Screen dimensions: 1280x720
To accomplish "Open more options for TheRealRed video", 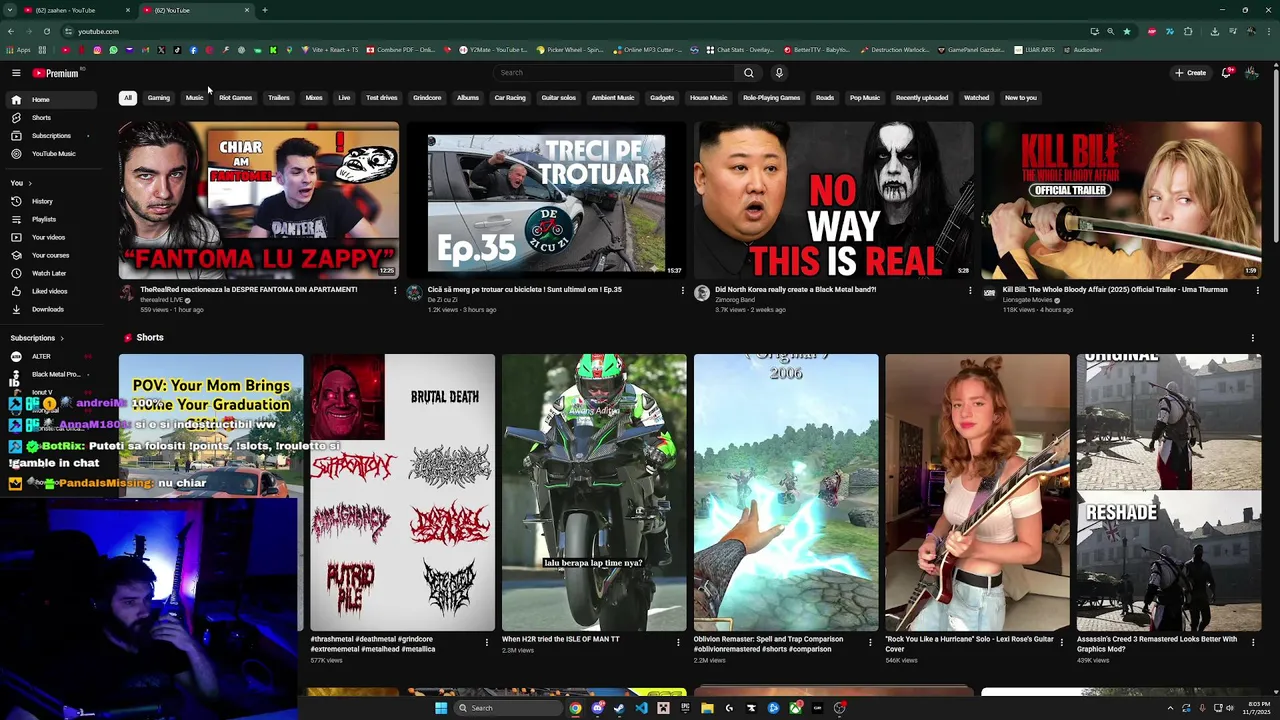I will coord(395,291).
